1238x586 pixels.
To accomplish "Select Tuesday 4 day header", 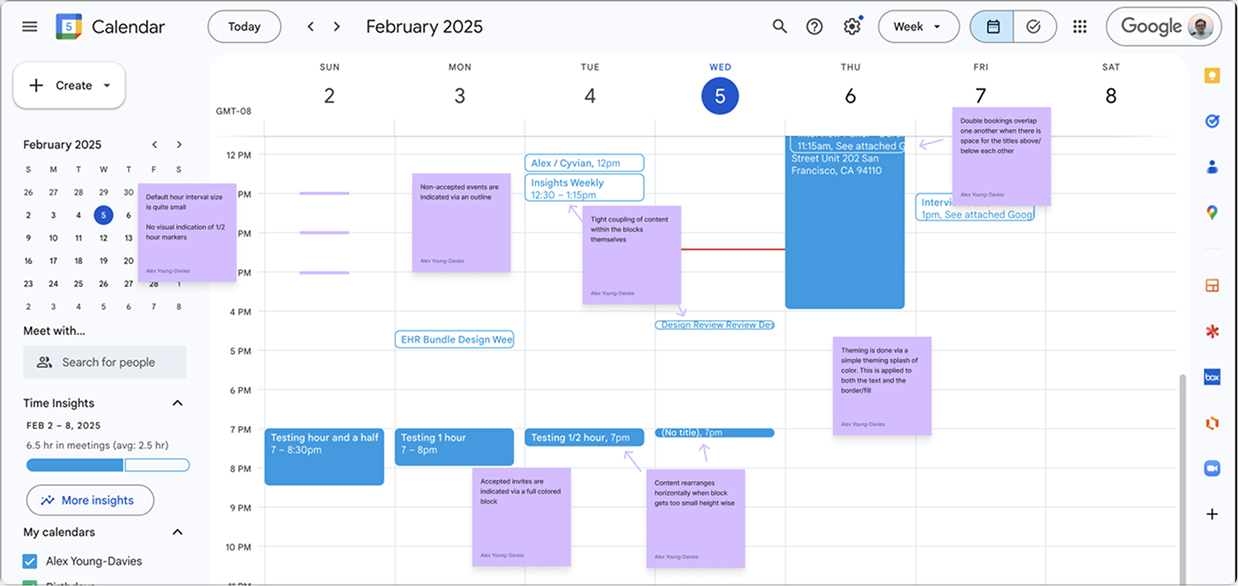I will coord(590,96).
